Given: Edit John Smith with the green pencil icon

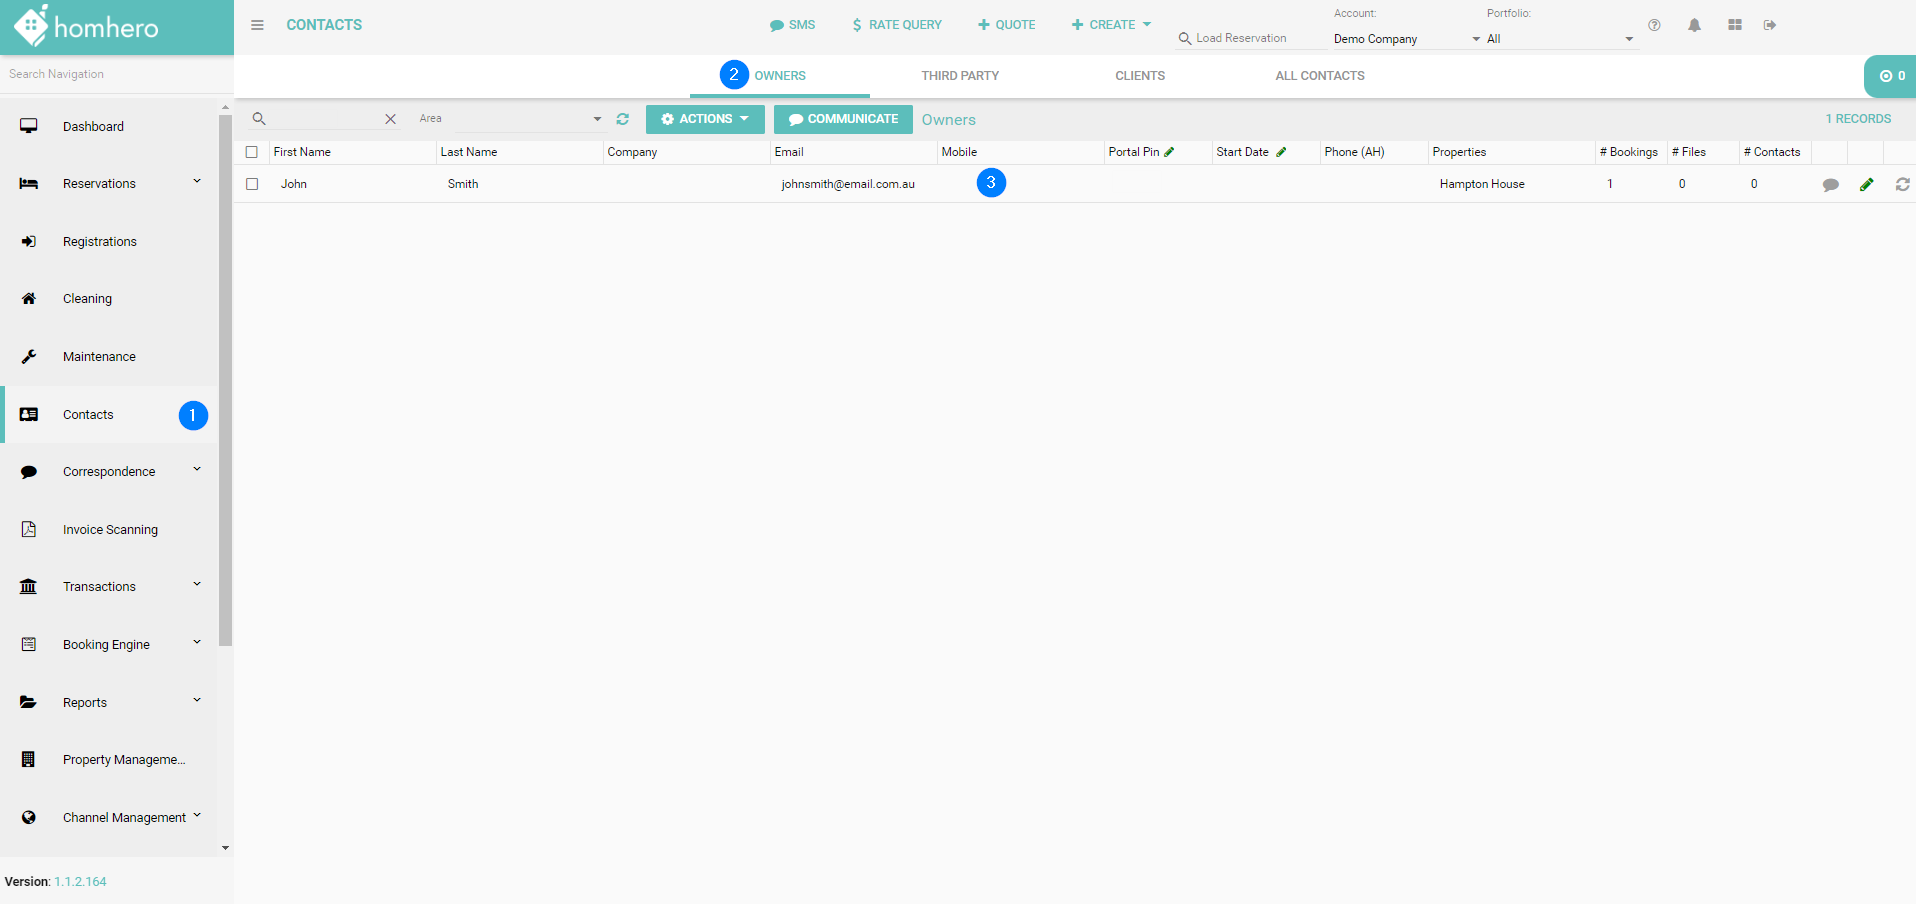Looking at the screenshot, I should tap(1866, 184).
